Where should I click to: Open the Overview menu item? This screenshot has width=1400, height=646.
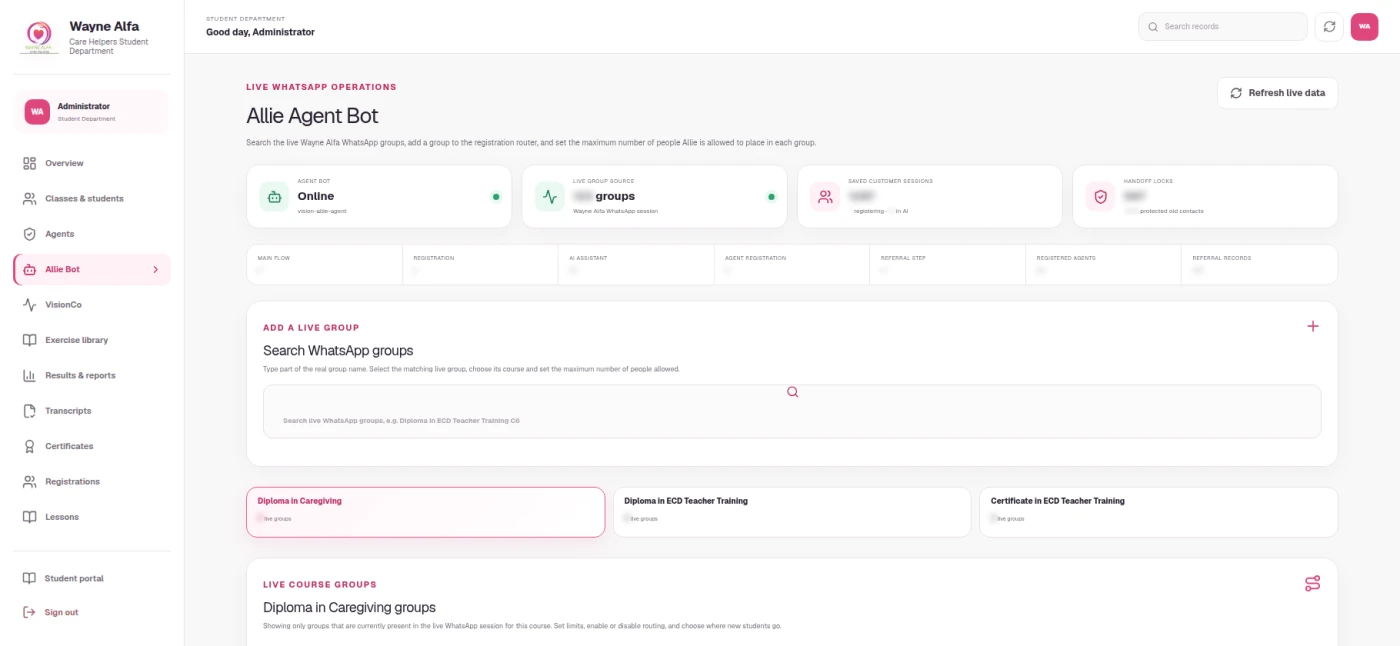[92, 163]
